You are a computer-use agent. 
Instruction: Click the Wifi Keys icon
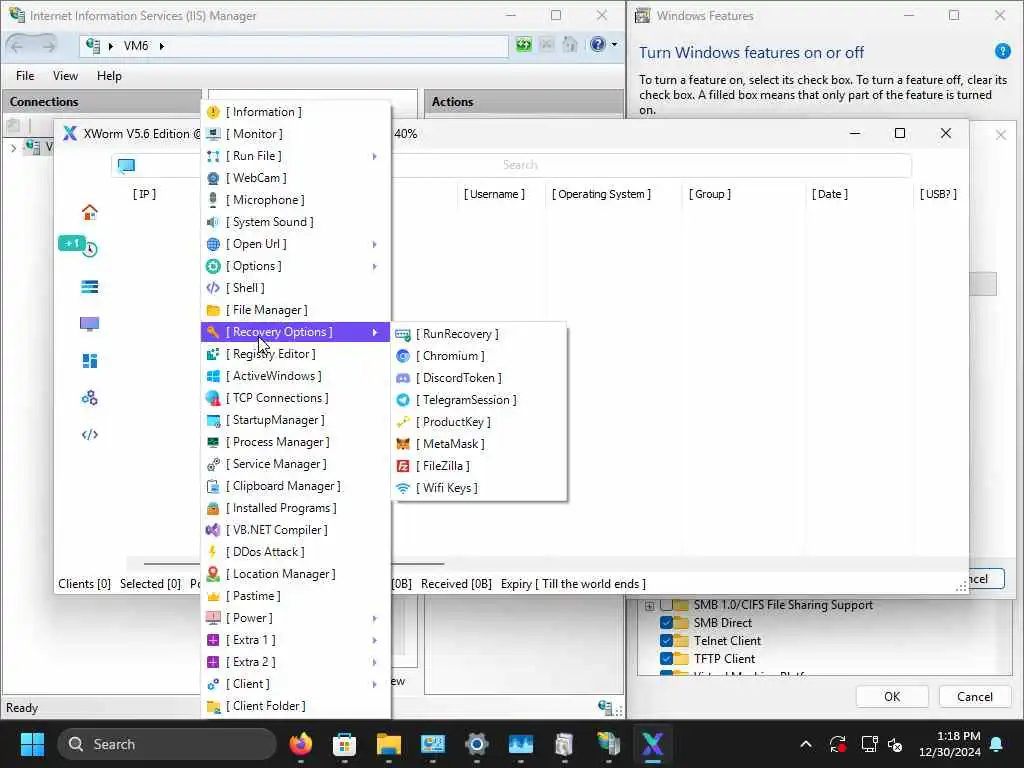pyautogui.click(x=403, y=488)
